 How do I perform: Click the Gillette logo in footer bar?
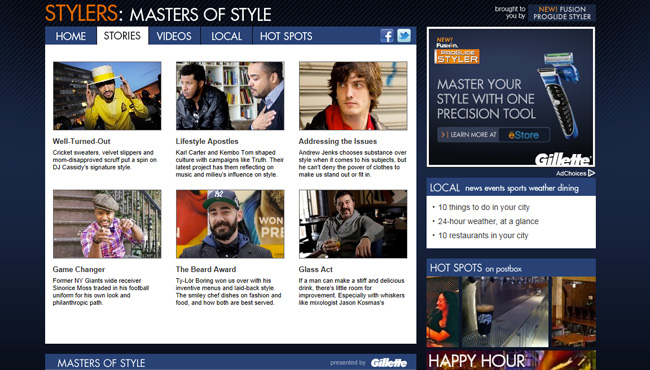tap(389, 363)
